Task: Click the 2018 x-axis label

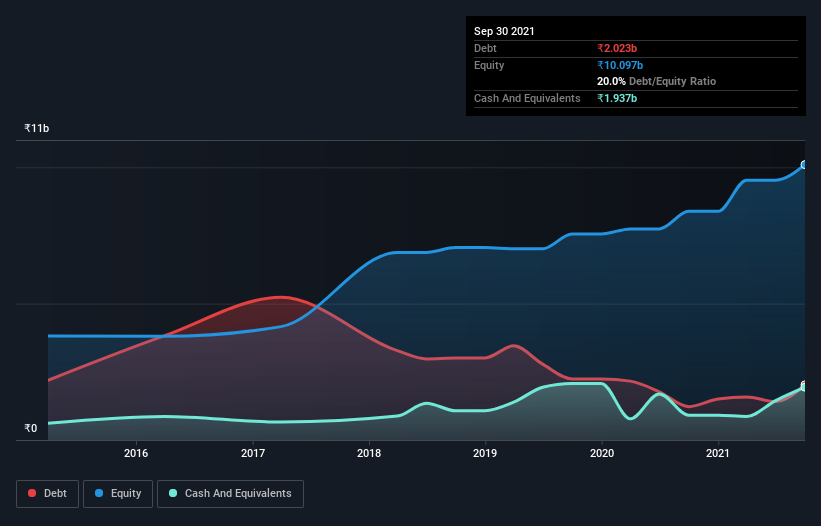Action: click(369, 453)
